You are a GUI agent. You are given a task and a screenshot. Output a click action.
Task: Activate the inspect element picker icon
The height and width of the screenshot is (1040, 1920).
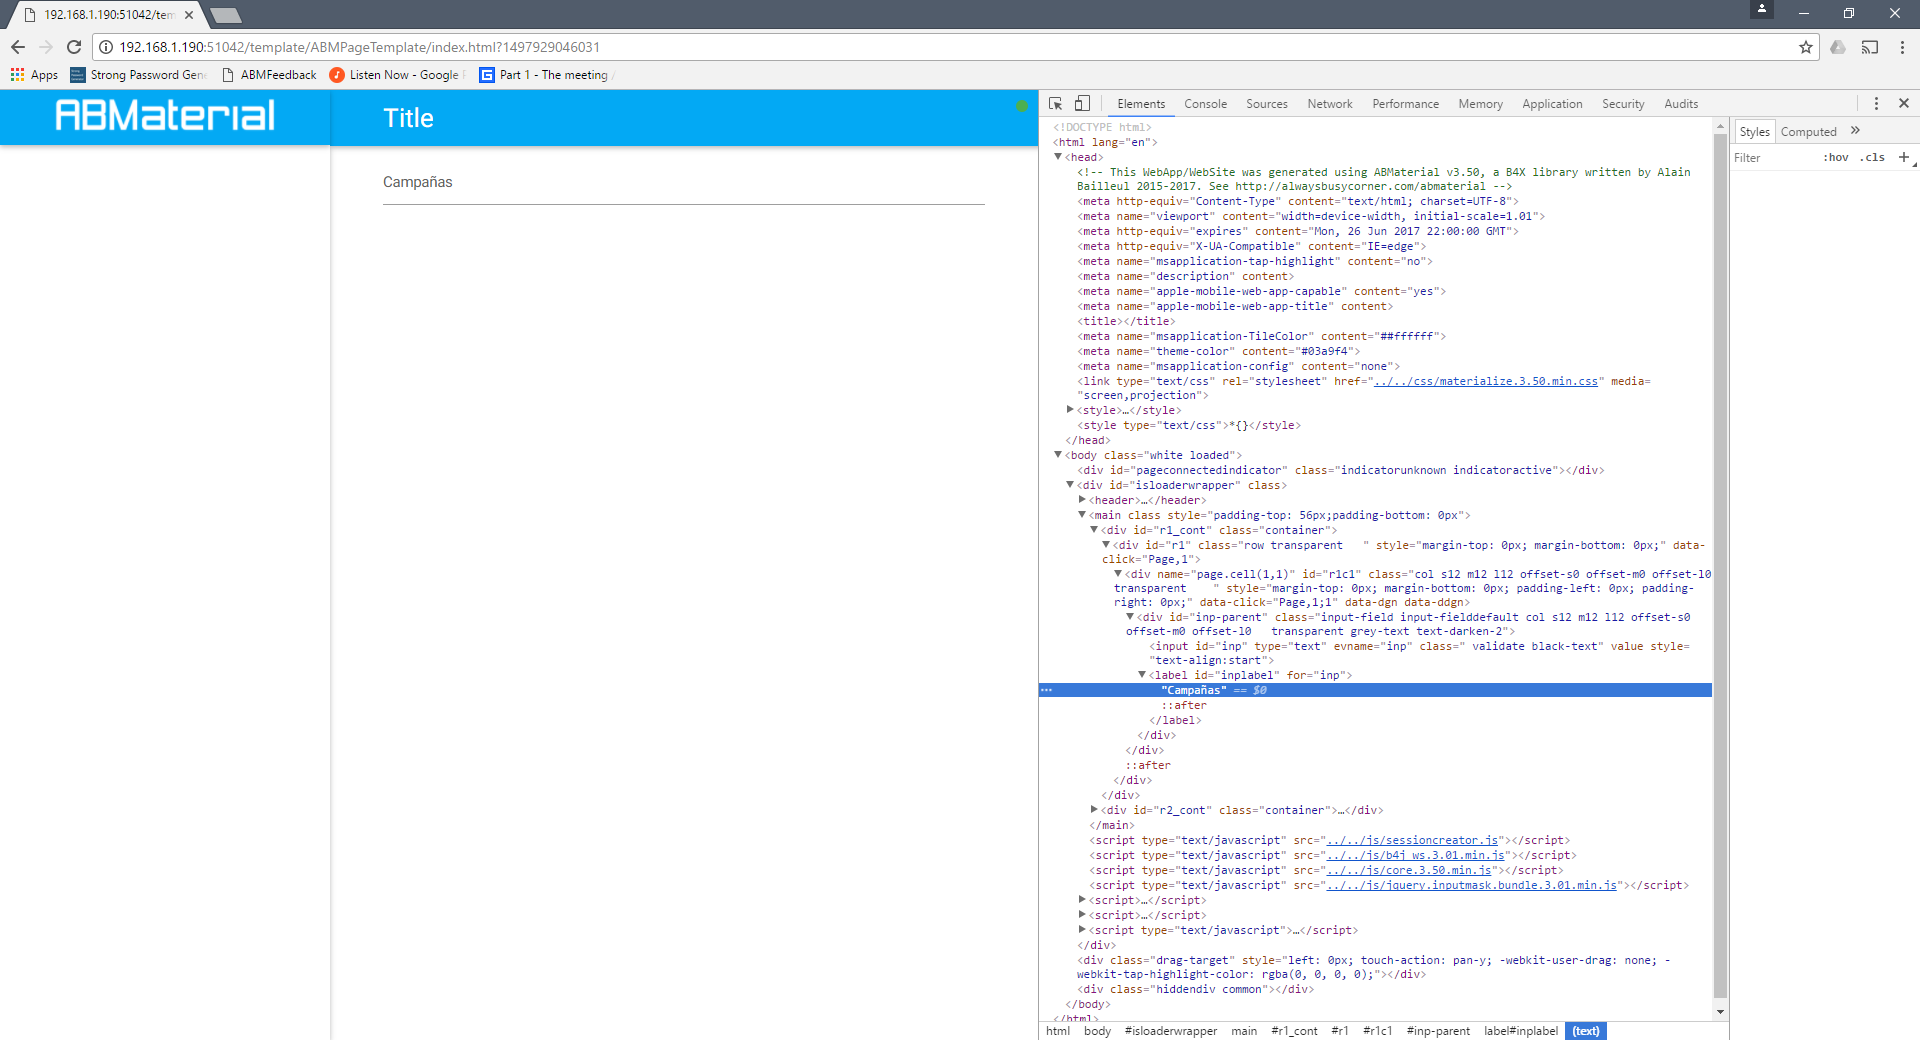(x=1055, y=104)
